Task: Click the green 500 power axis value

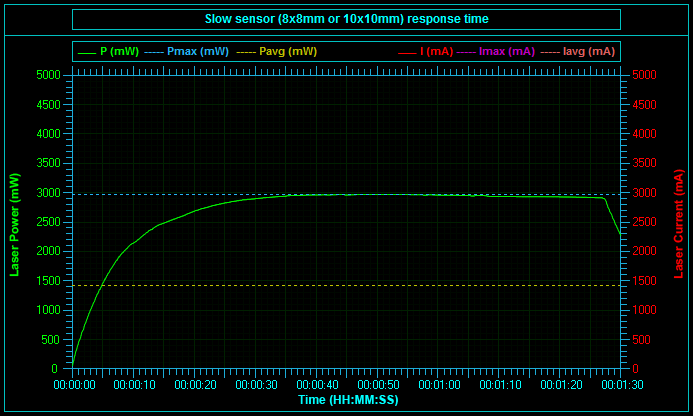Action: click(x=51, y=340)
